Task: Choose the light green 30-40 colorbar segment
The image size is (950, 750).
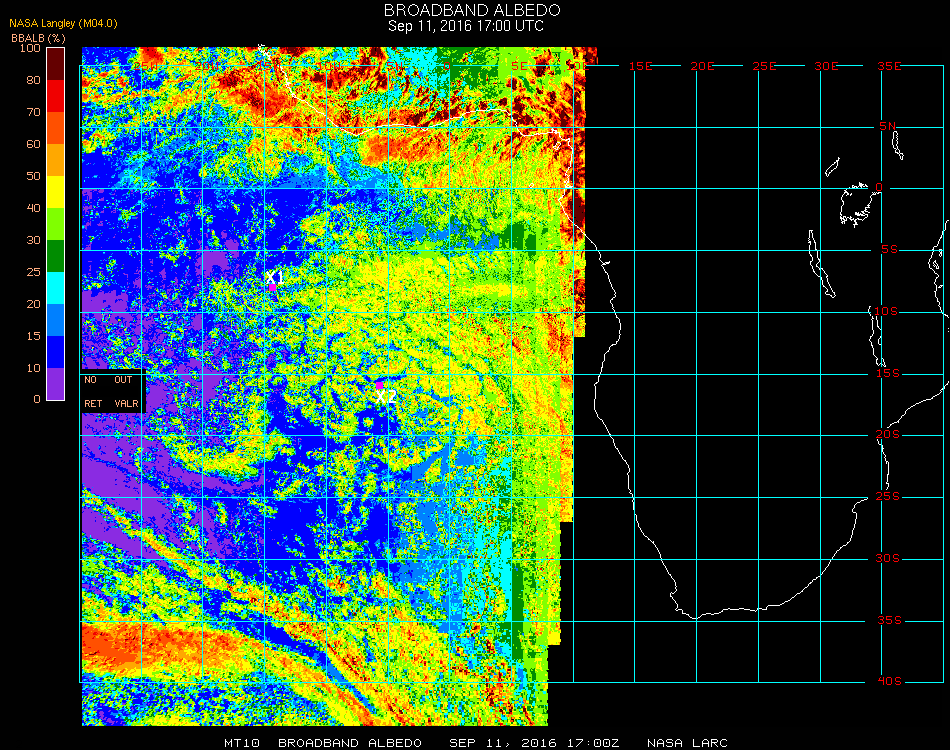Action: coord(55,224)
